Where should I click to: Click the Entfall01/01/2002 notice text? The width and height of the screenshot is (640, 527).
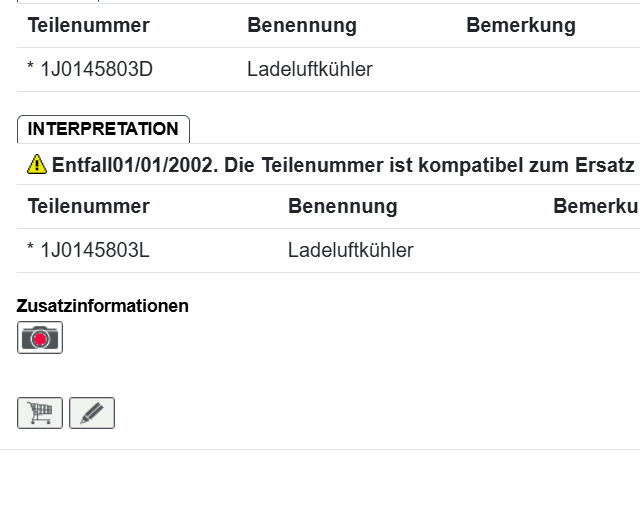coord(134,165)
